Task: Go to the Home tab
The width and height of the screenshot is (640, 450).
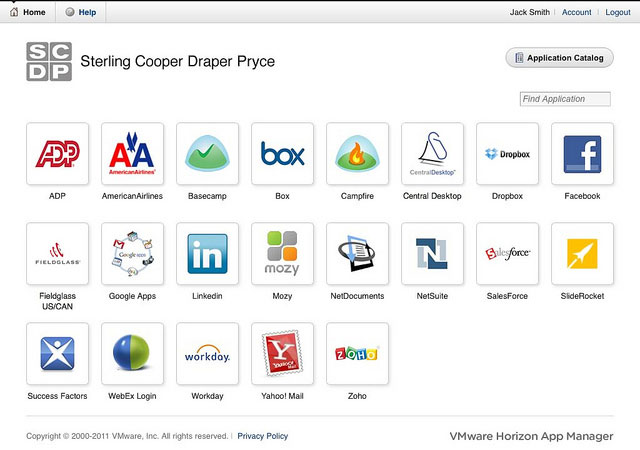Action: point(28,12)
